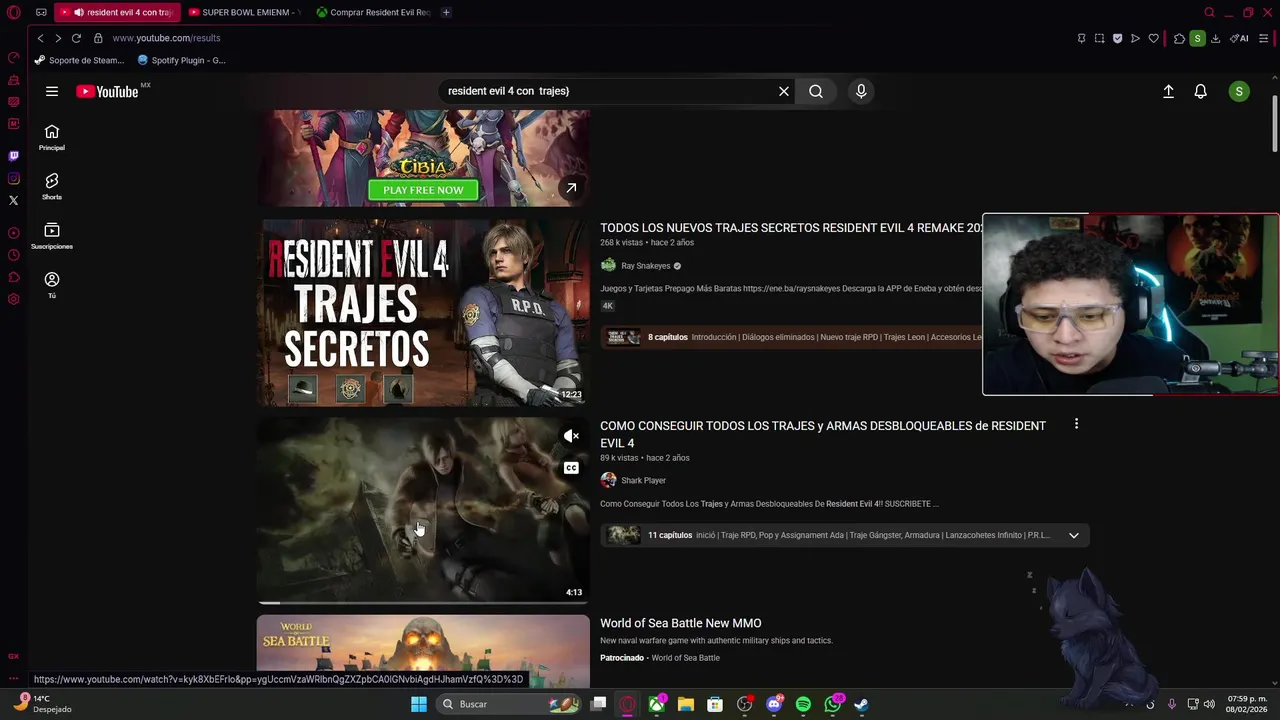The width and height of the screenshot is (1280, 720).
Task: Visit the Ray Snakeyes channel
Action: pos(645,266)
